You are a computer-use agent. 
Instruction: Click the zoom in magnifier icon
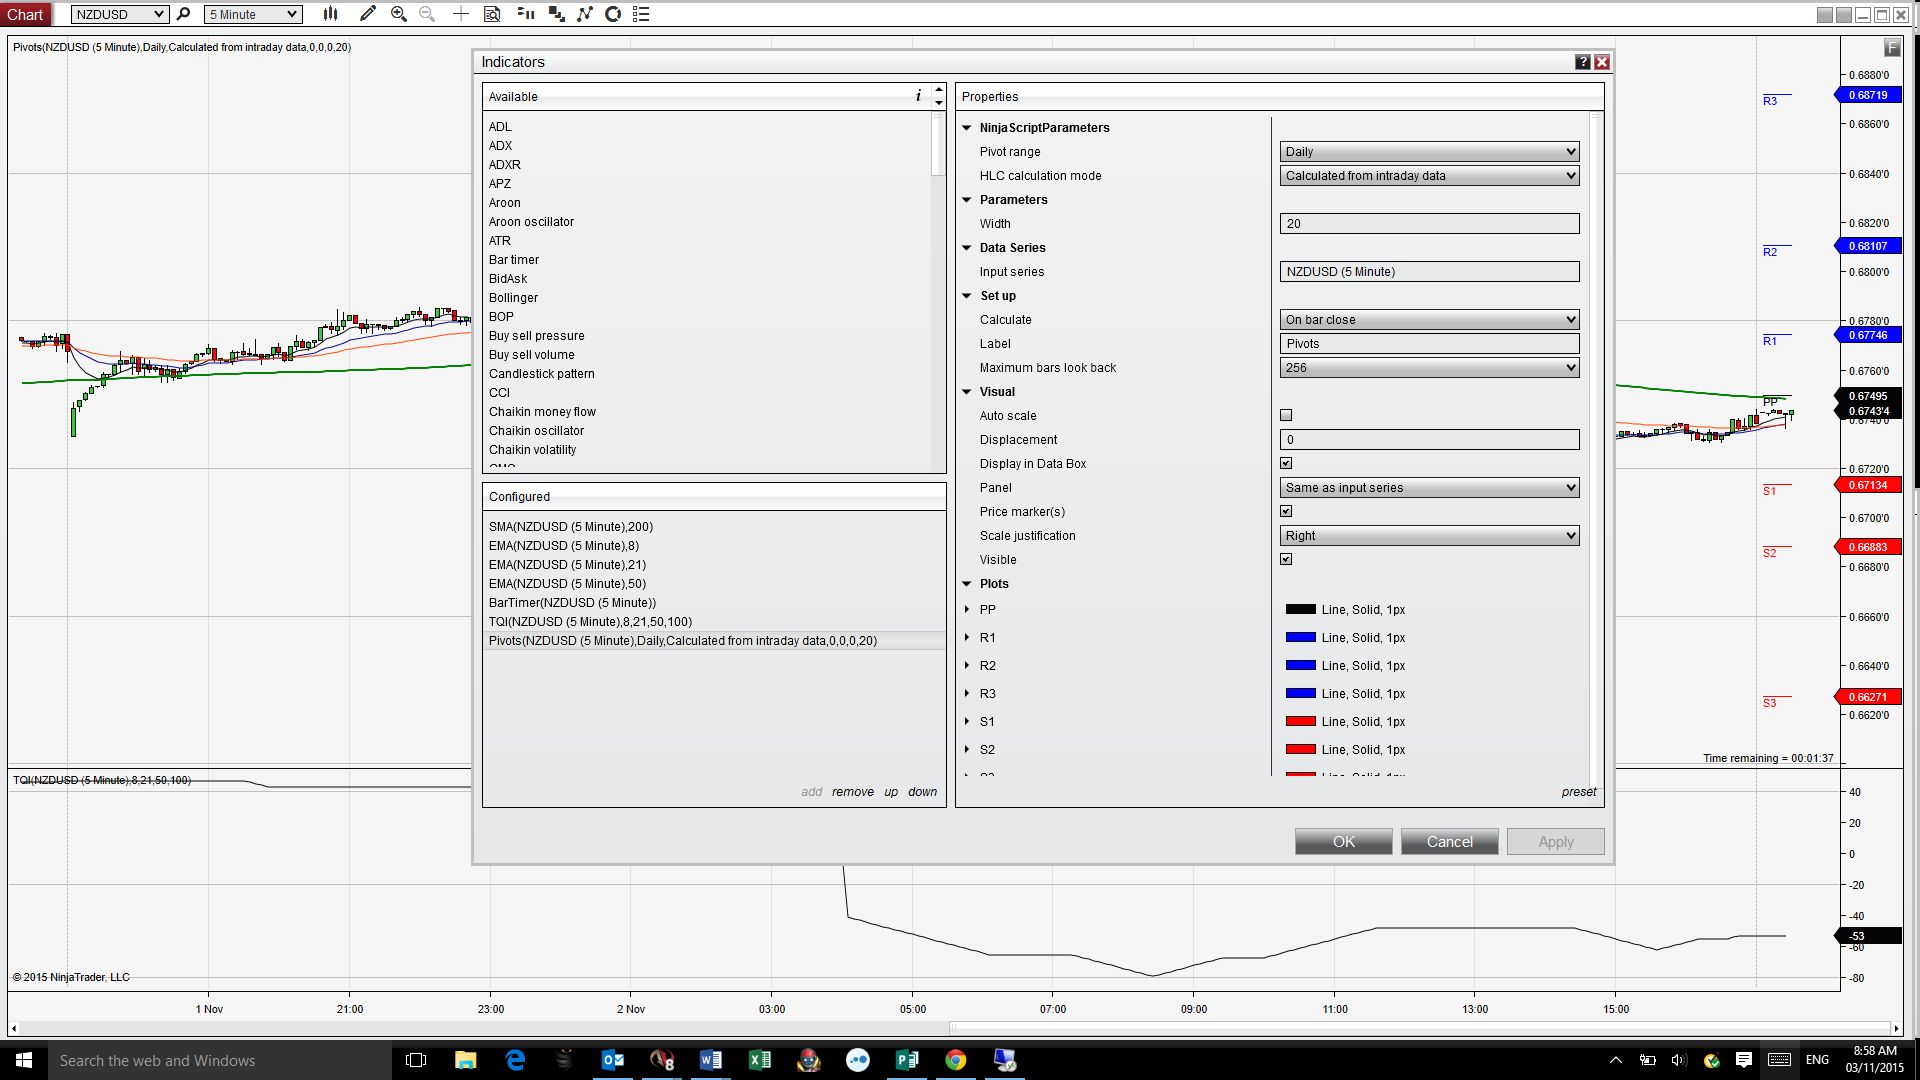click(398, 14)
